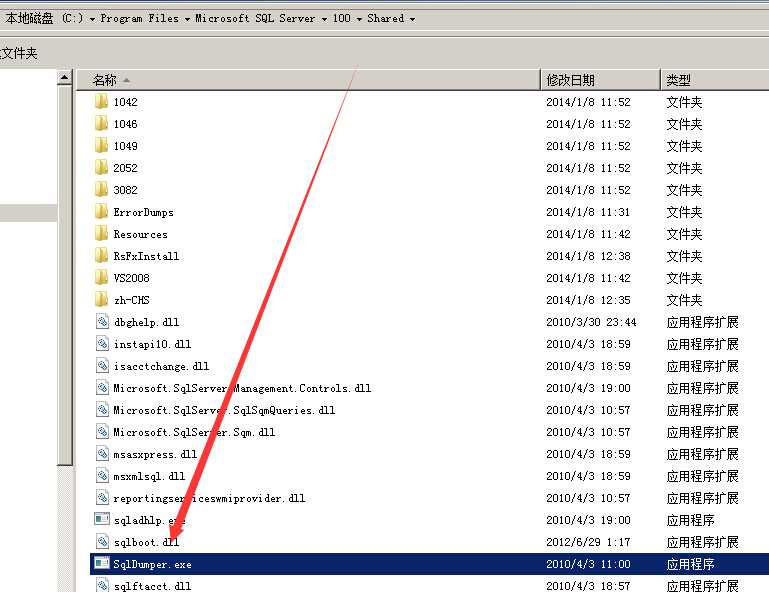This screenshot has height=592, width=769.
Task: Select the Resources folder icon
Action: click(x=101, y=234)
